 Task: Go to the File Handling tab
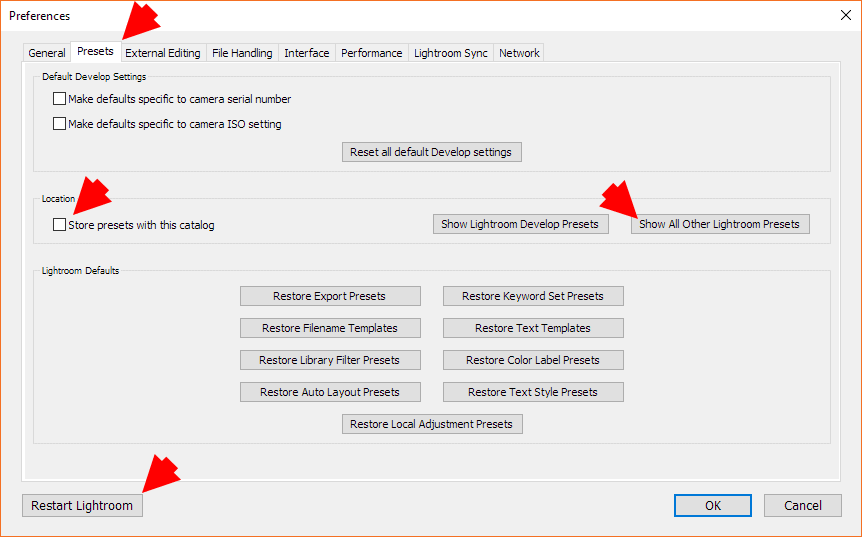[242, 53]
